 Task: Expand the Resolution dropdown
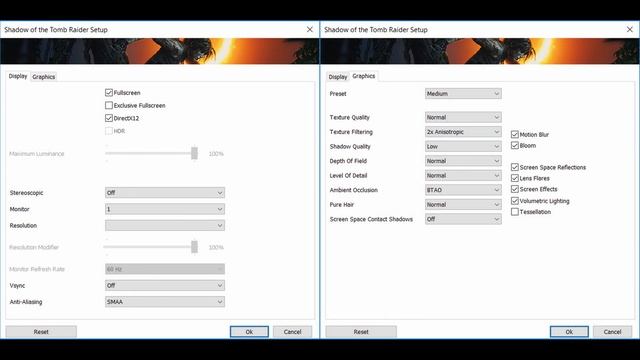click(x=165, y=225)
